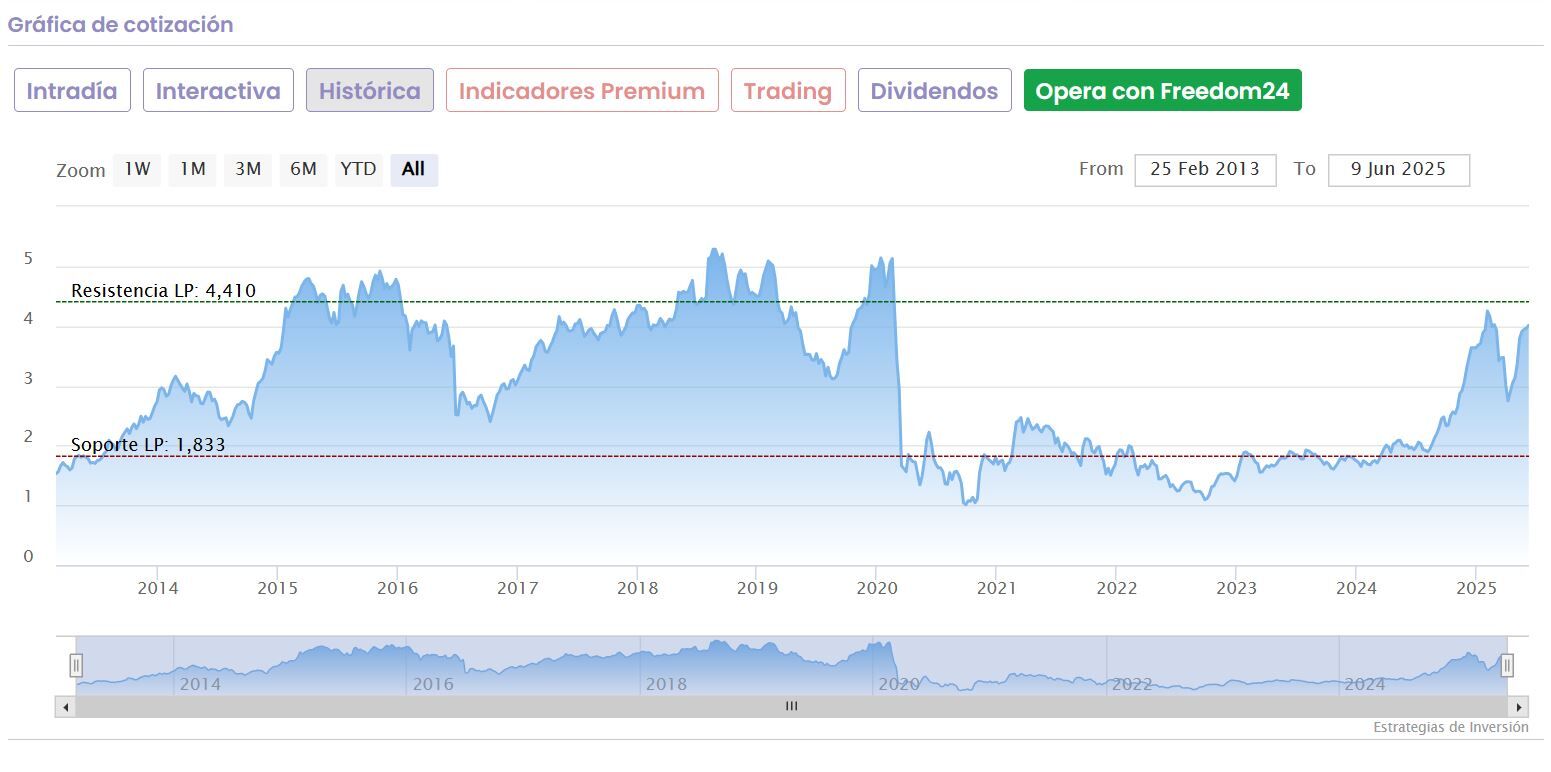Click the To date field
The image size is (1551, 772).
tap(1398, 170)
